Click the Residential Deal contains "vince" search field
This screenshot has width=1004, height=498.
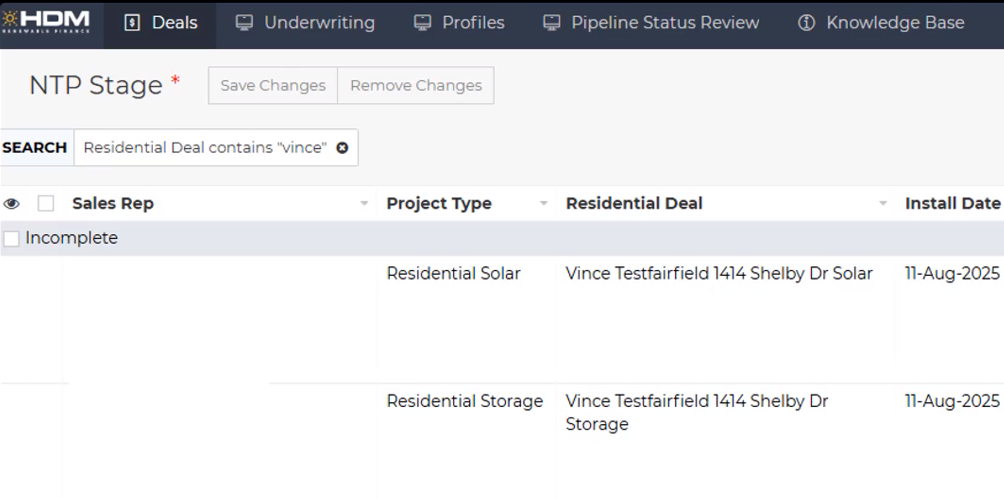[205, 148]
